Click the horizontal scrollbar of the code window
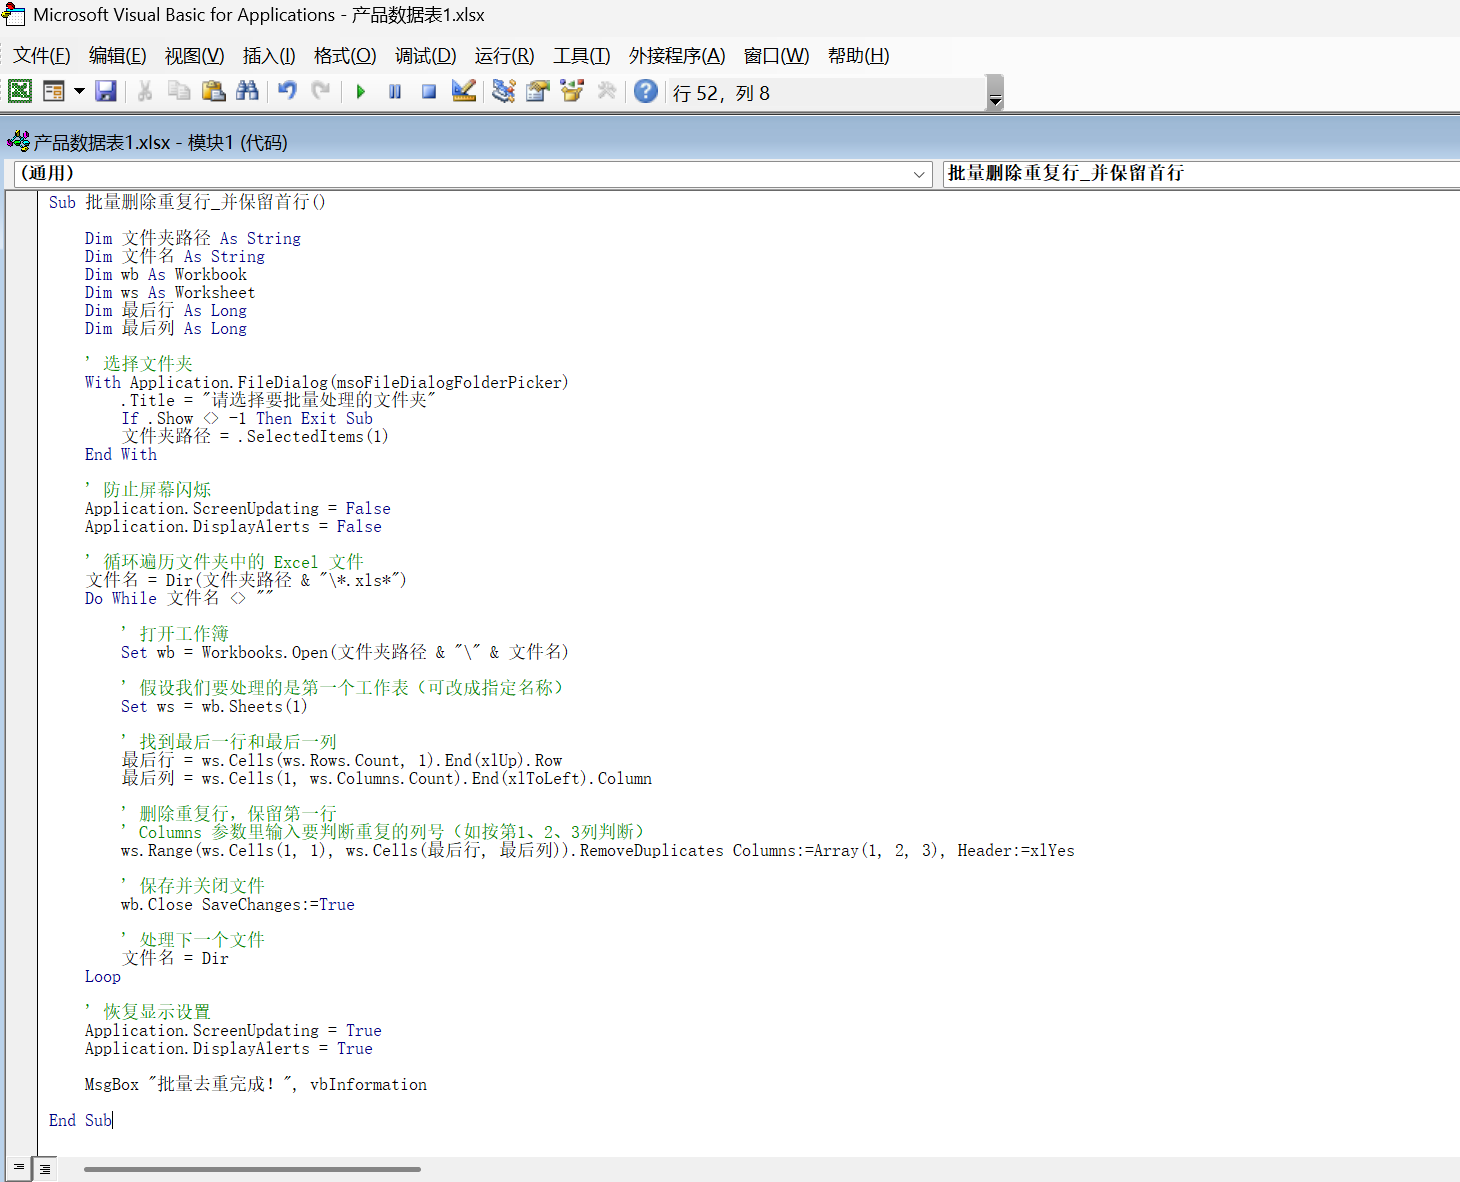Screen dimensions: 1460x1182 252,1168
